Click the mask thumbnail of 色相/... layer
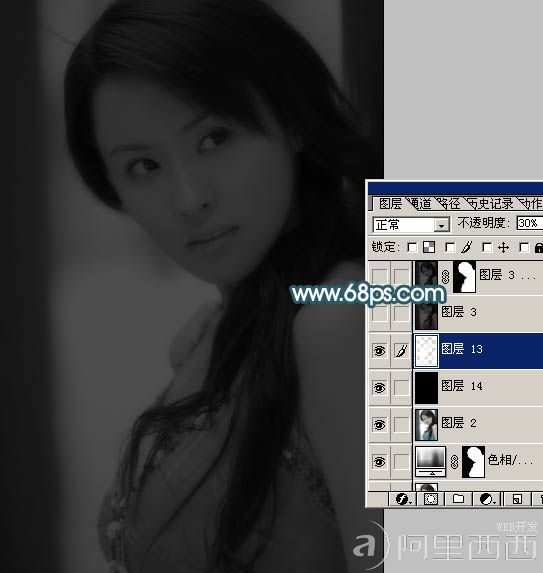The height and width of the screenshot is (573, 543). point(474,462)
